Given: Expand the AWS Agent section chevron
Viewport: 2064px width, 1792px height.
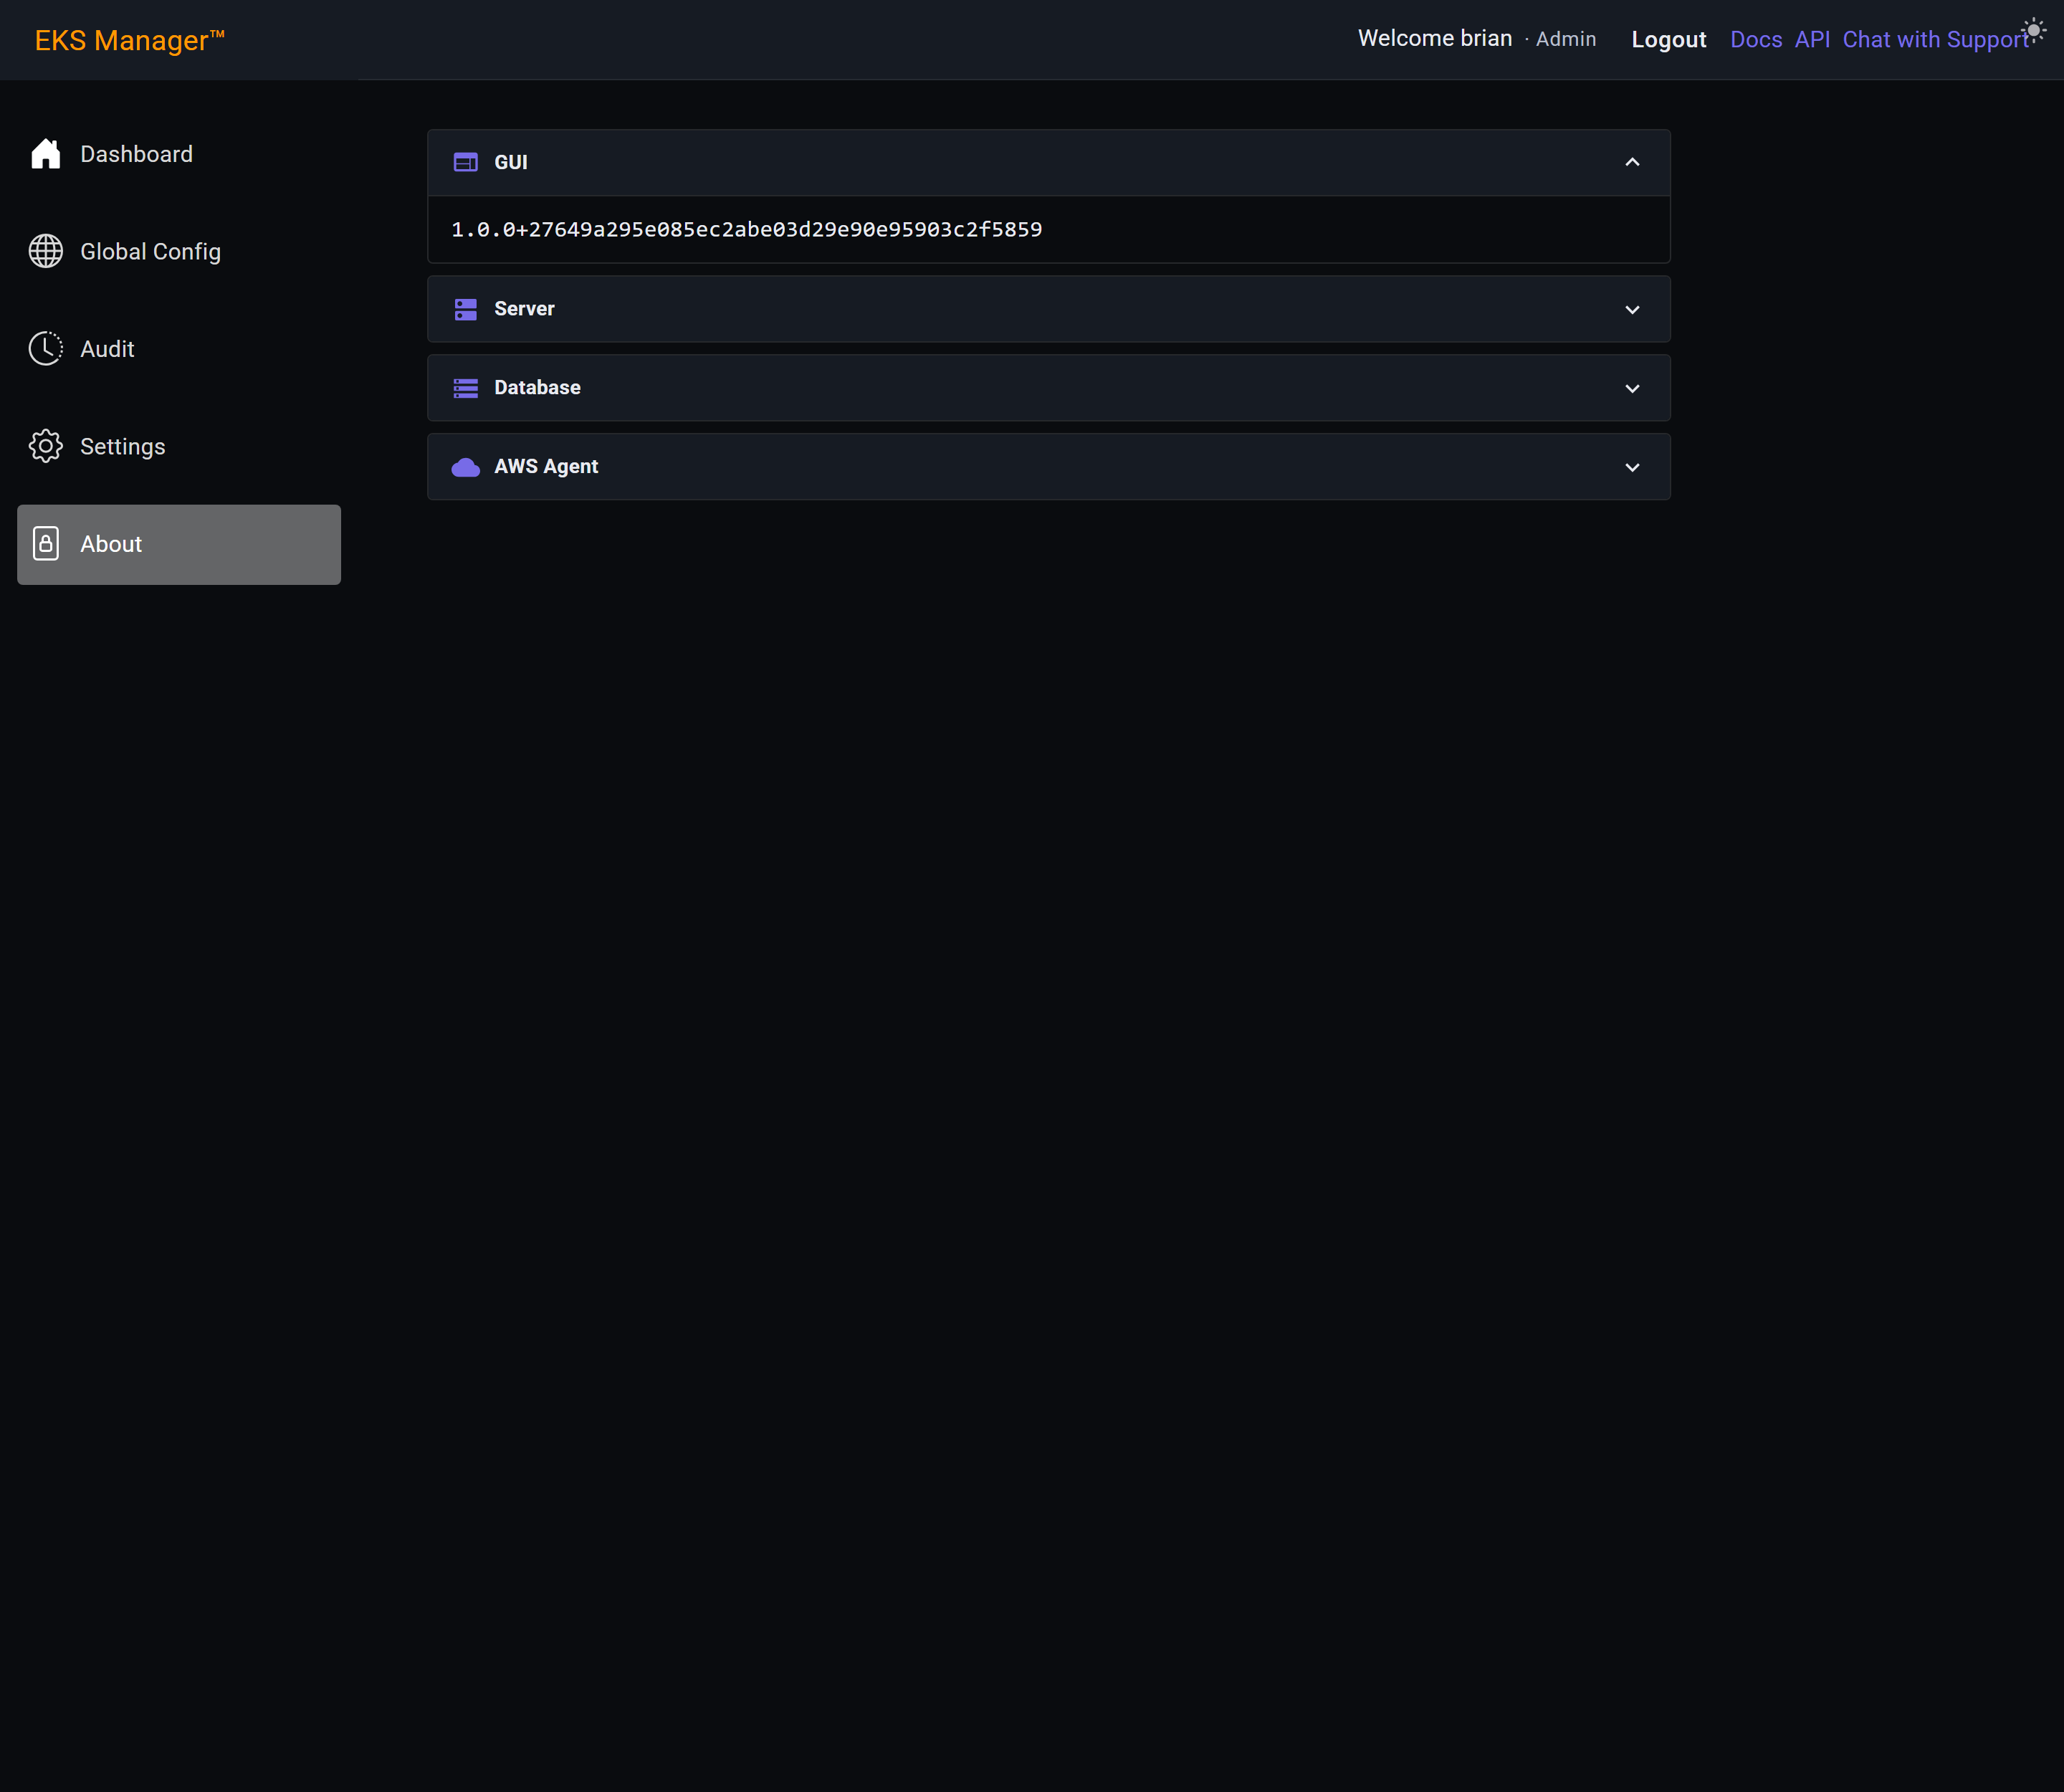Looking at the screenshot, I should (1632, 467).
